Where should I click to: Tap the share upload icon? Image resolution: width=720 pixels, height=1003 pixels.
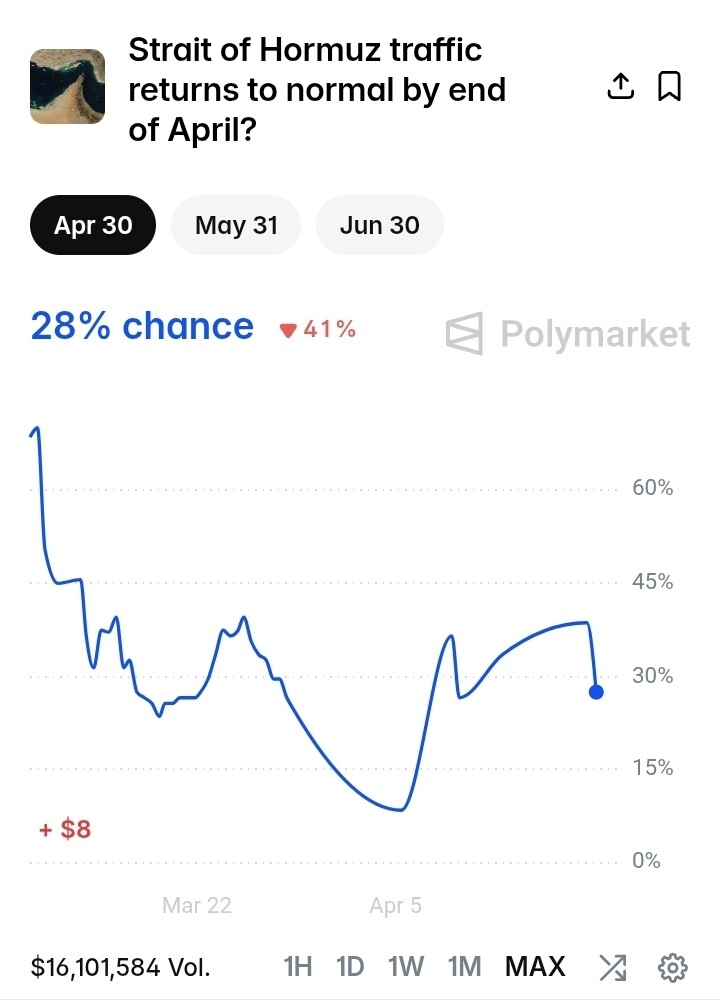pyautogui.click(x=621, y=88)
